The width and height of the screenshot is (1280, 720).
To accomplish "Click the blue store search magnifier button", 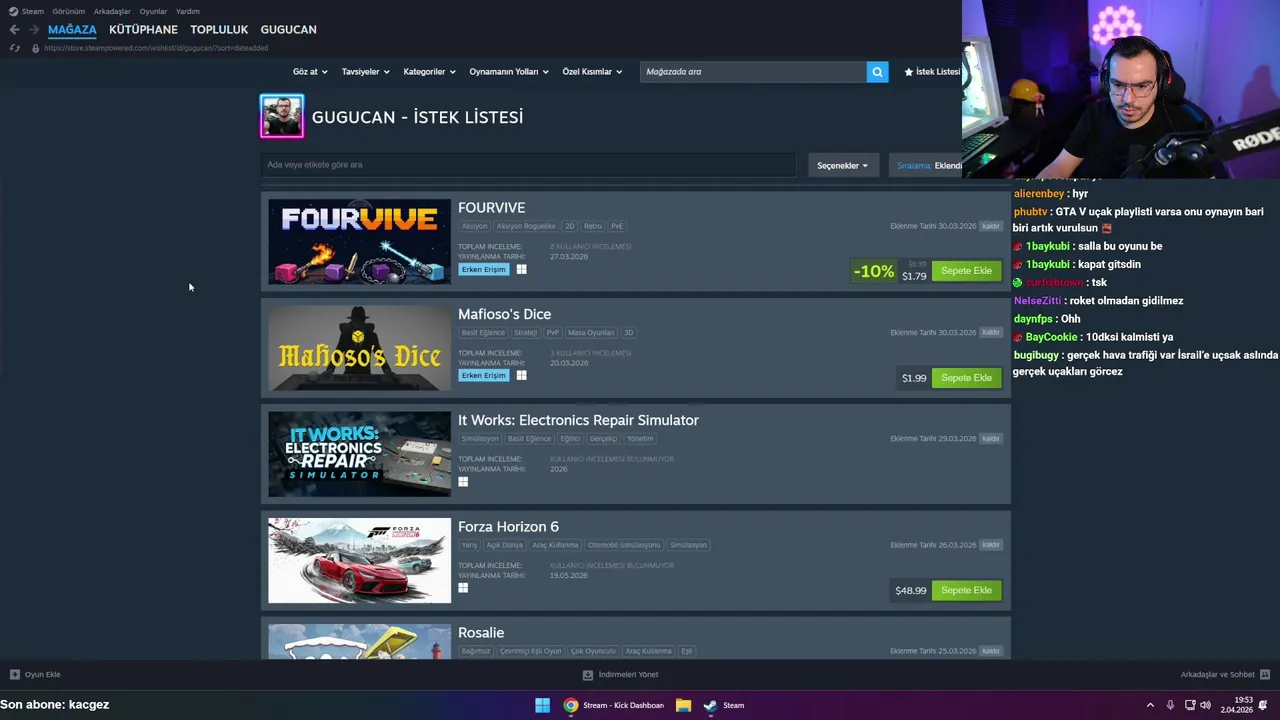I will click(877, 72).
